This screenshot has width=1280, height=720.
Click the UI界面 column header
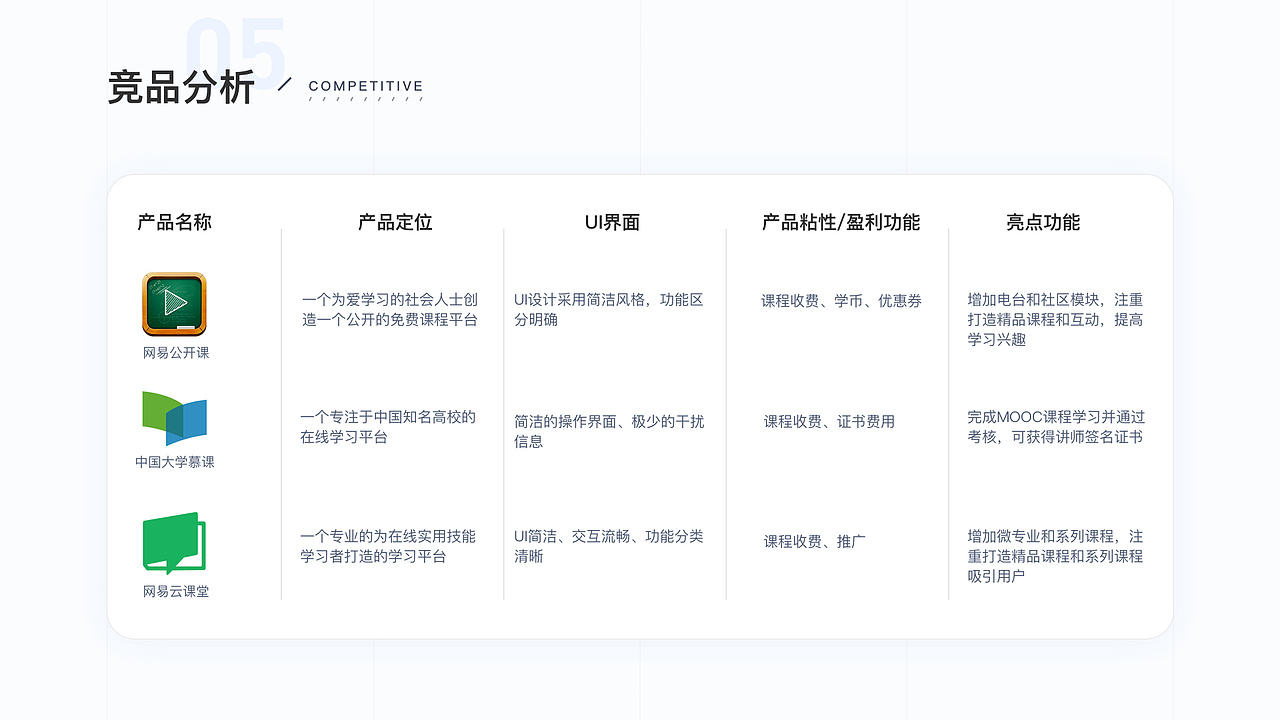click(612, 222)
